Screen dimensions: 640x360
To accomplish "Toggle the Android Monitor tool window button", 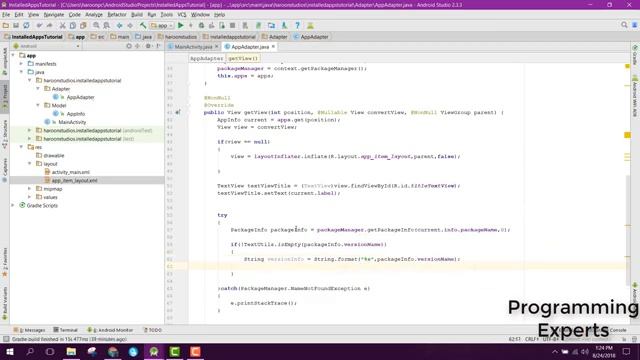I will pyautogui.click(x=110, y=330).
